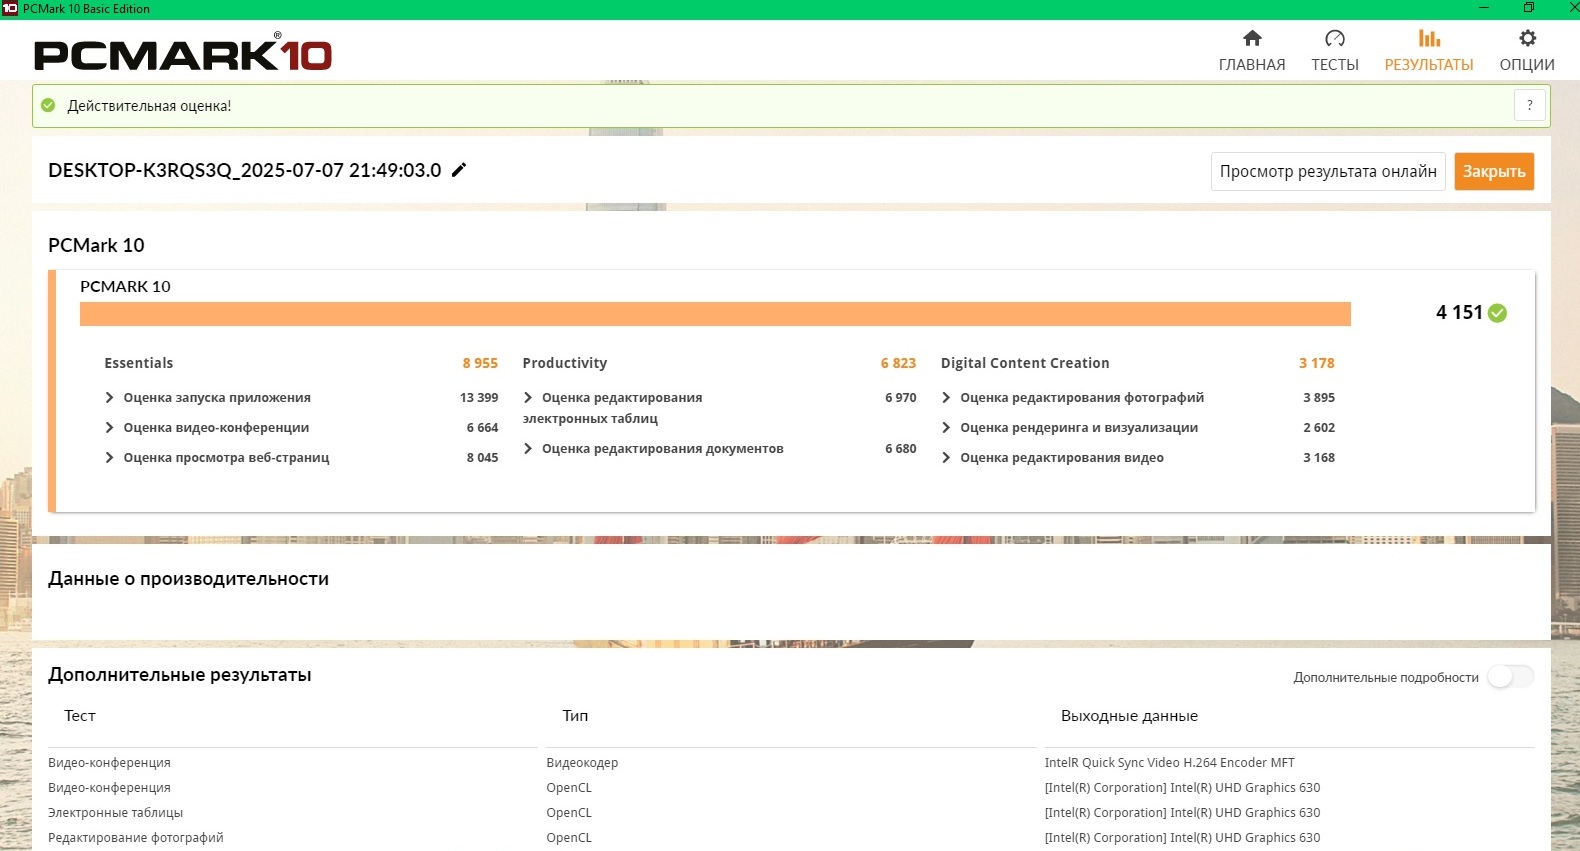This screenshot has height=851, width=1580.
Task: Click the score 8 045
Action: tap(482, 458)
